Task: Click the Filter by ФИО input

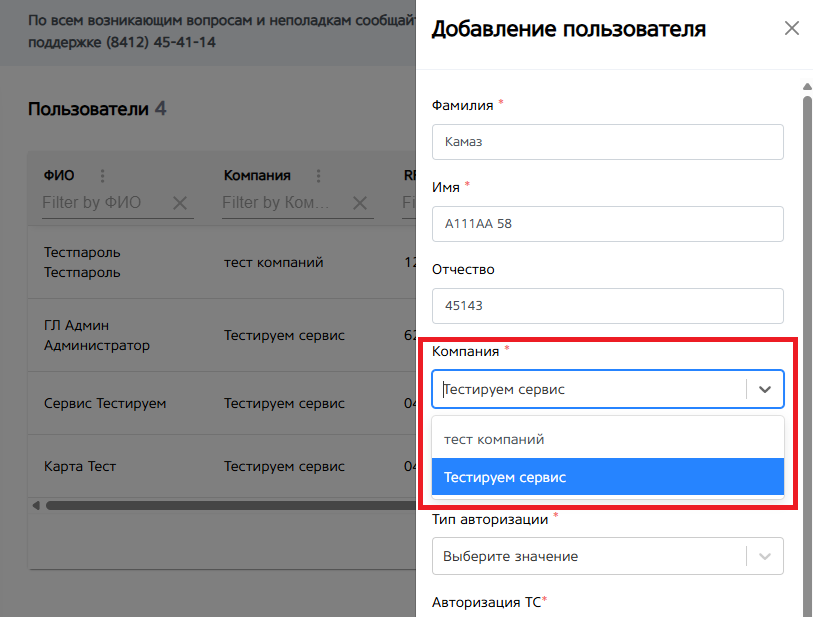Action: pos(105,202)
